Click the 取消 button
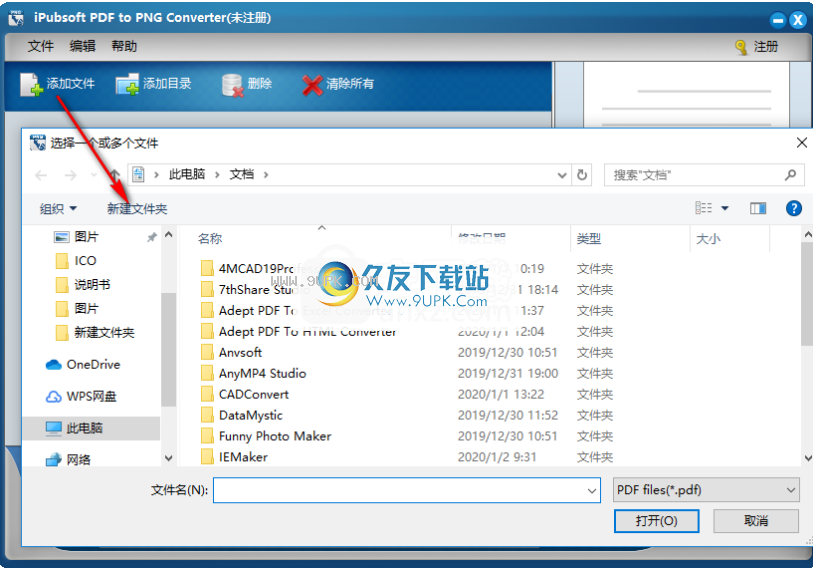Screen dimensions: 813x568 tap(755, 521)
